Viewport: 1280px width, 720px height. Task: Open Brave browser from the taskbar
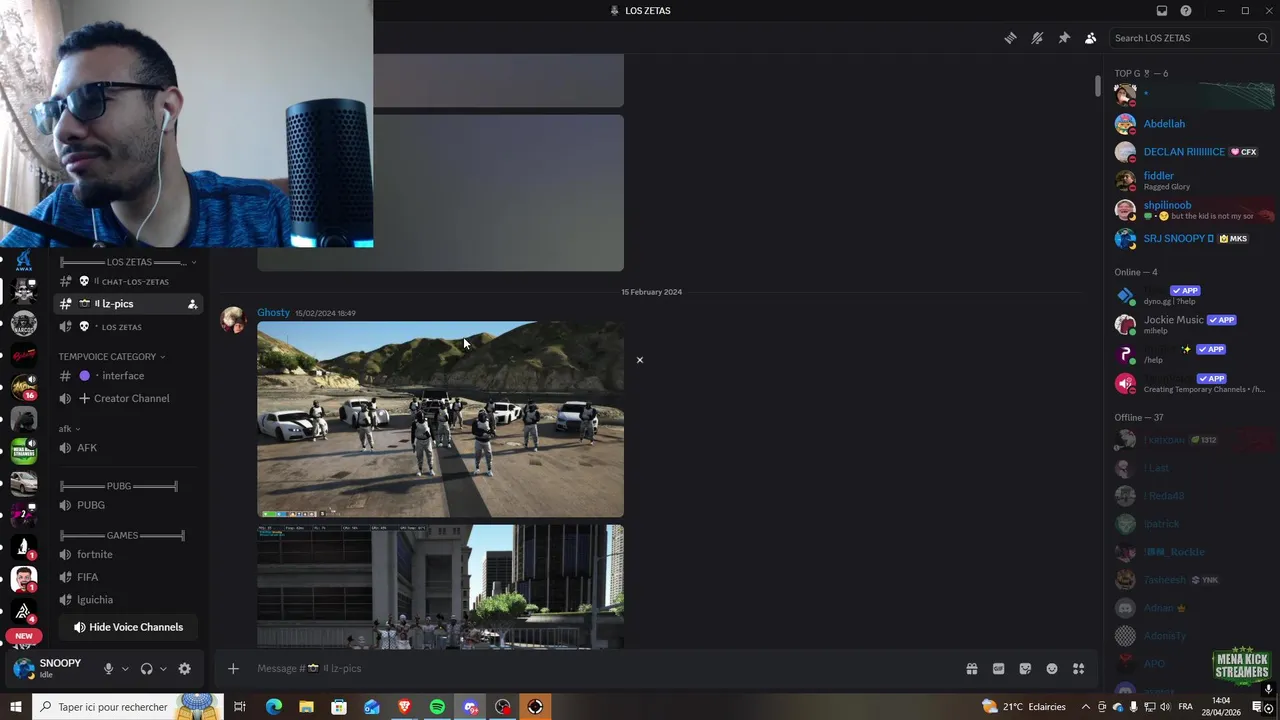pos(404,707)
